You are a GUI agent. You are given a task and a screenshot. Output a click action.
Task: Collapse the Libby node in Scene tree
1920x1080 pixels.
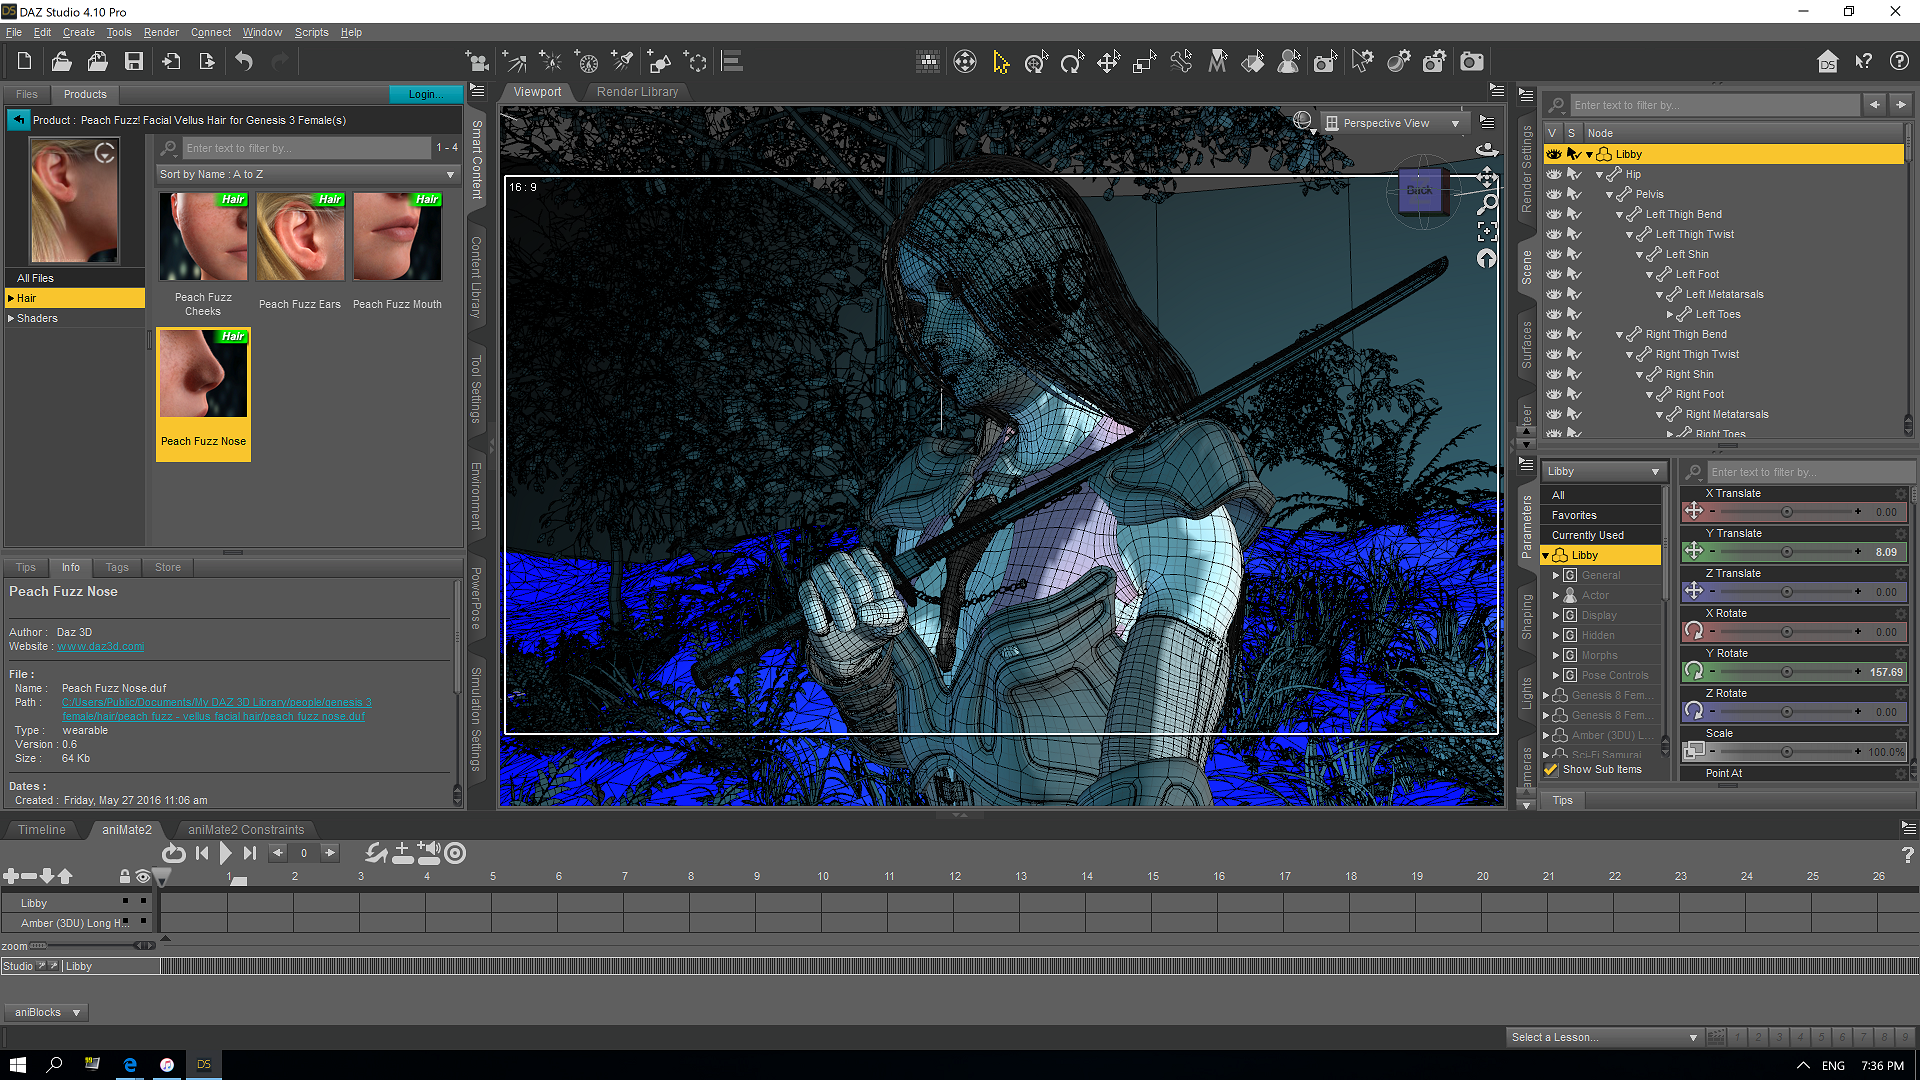point(1589,154)
